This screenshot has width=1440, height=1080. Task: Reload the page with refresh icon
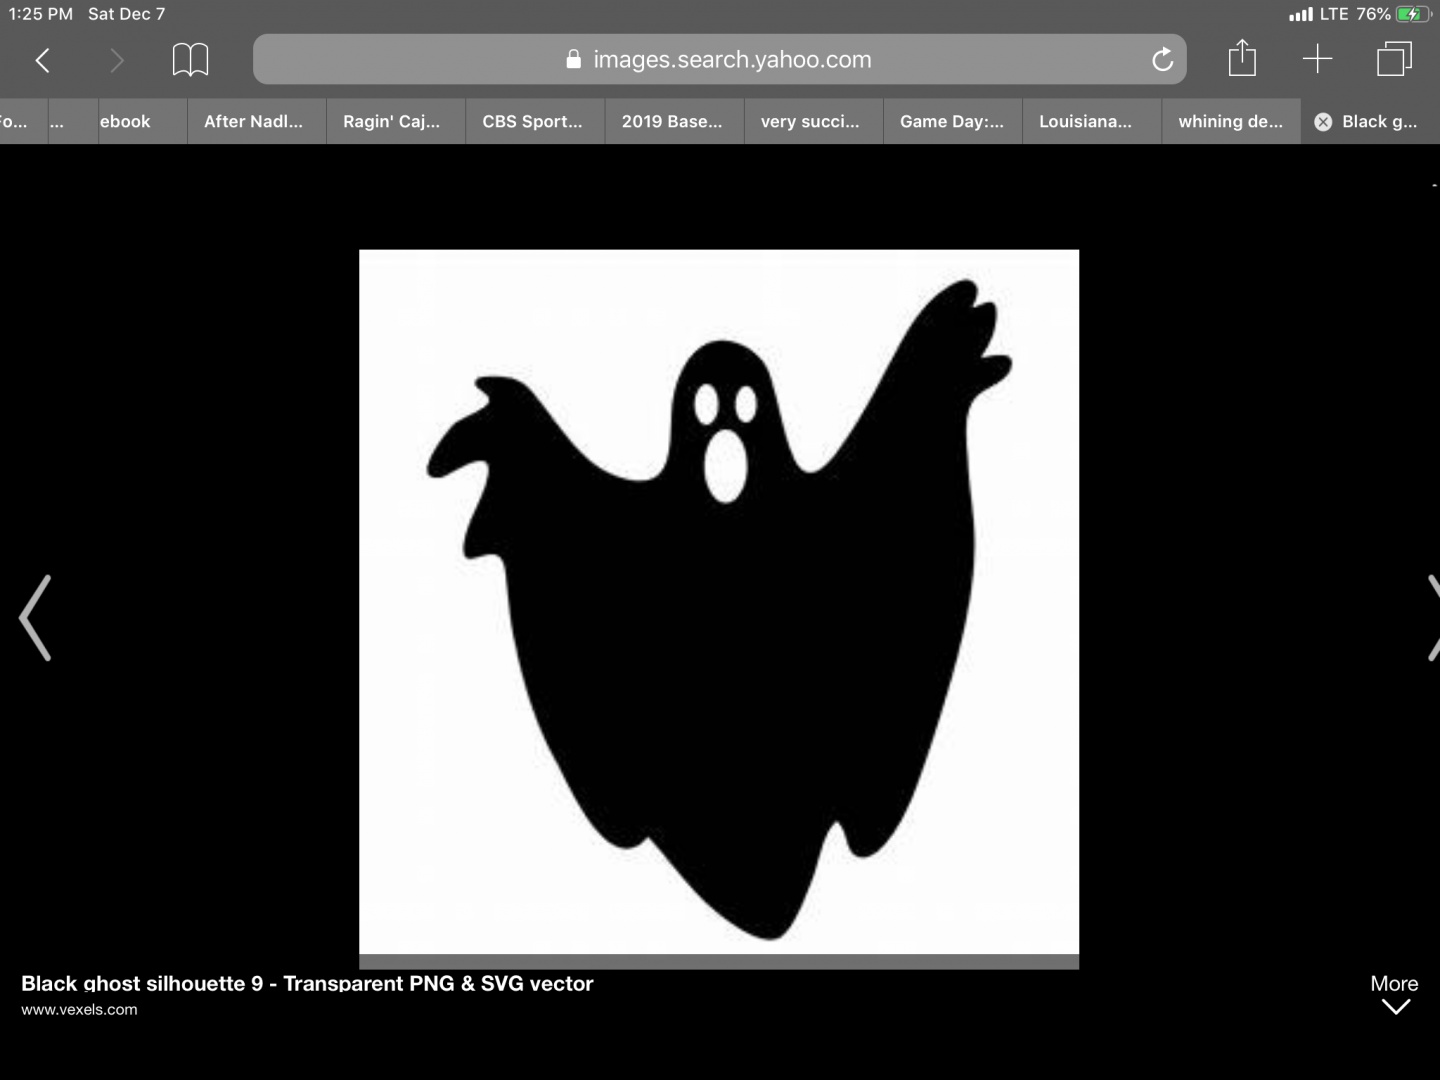coord(1162,60)
